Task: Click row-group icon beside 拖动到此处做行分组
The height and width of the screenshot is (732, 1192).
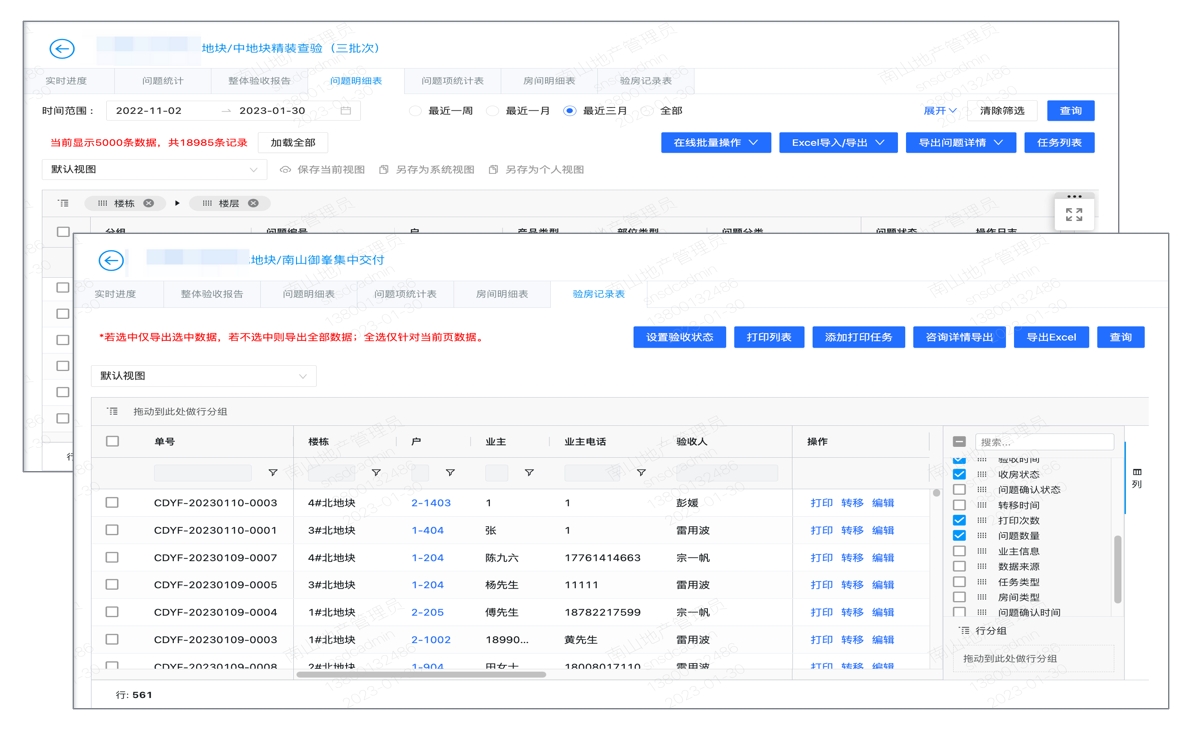Action: (x=113, y=411)
